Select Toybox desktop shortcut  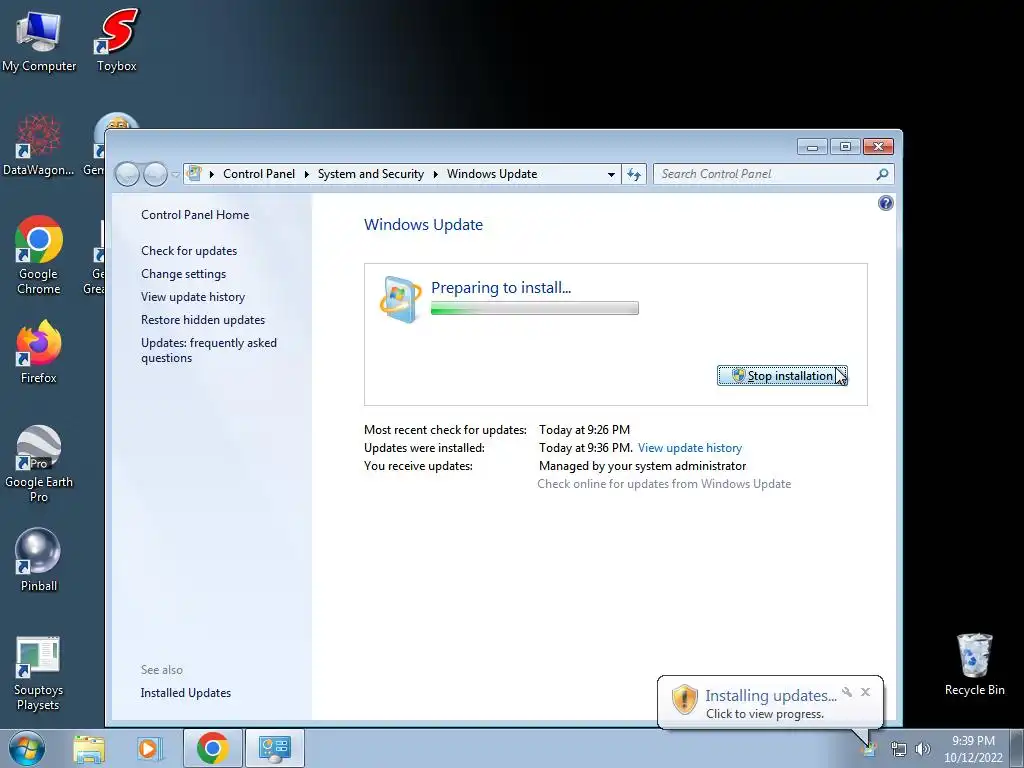coord(117,40)
